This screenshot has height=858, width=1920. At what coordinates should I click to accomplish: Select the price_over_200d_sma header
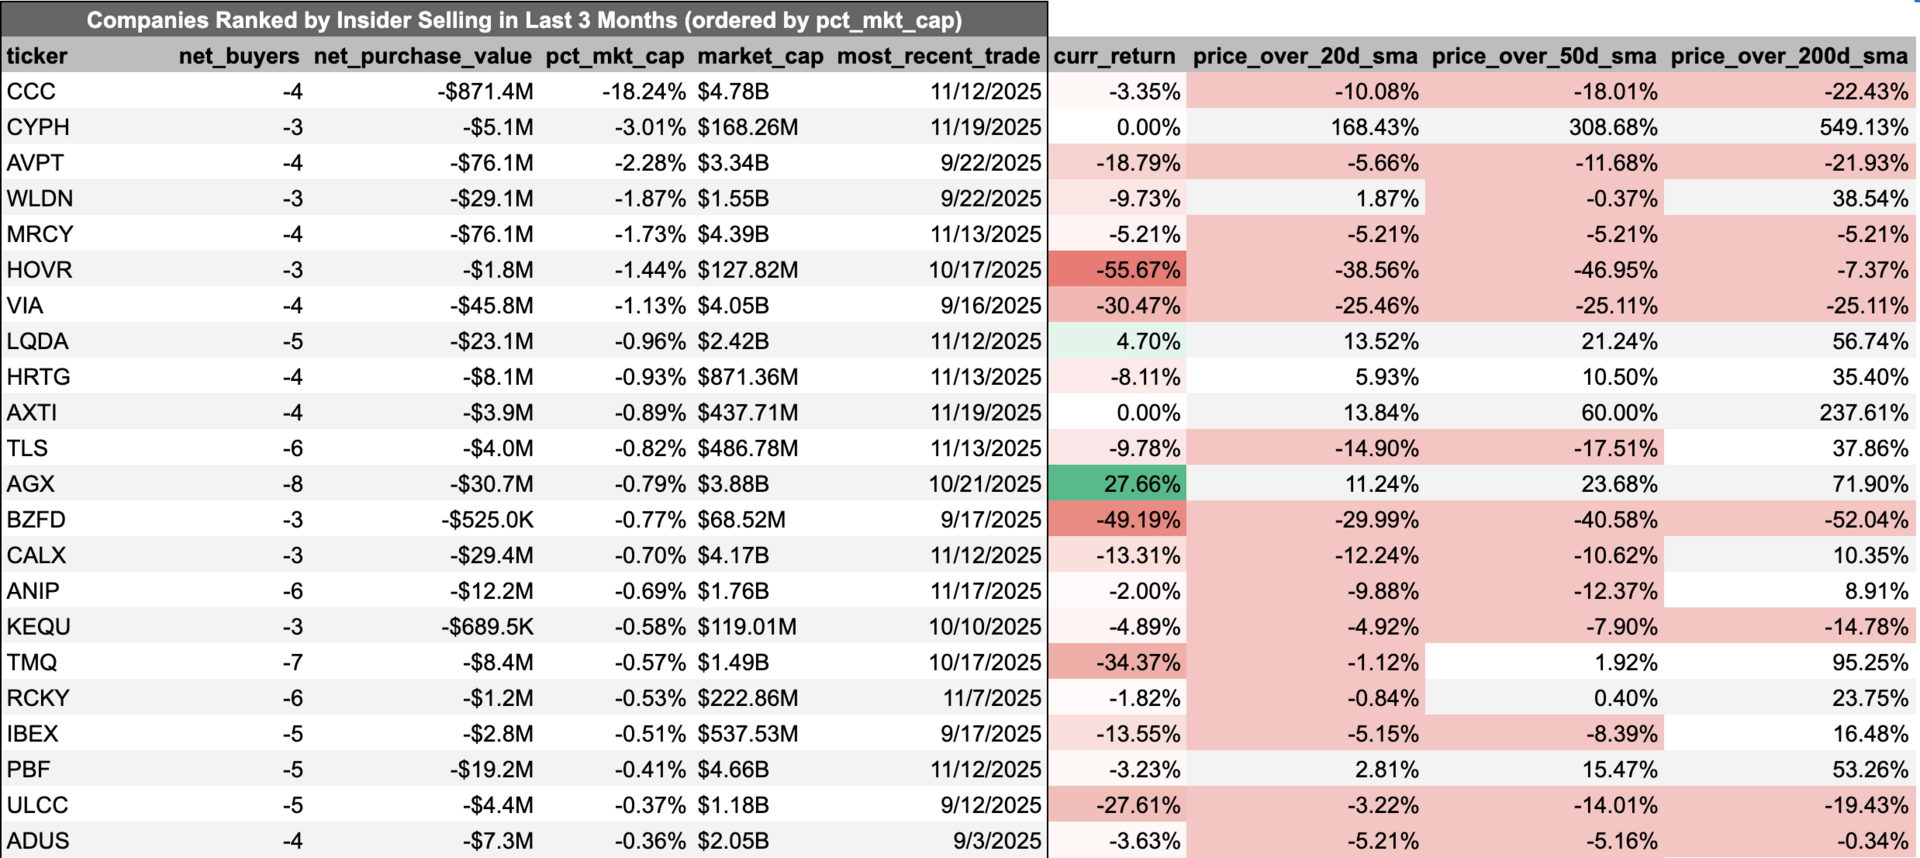[1789, 56]
